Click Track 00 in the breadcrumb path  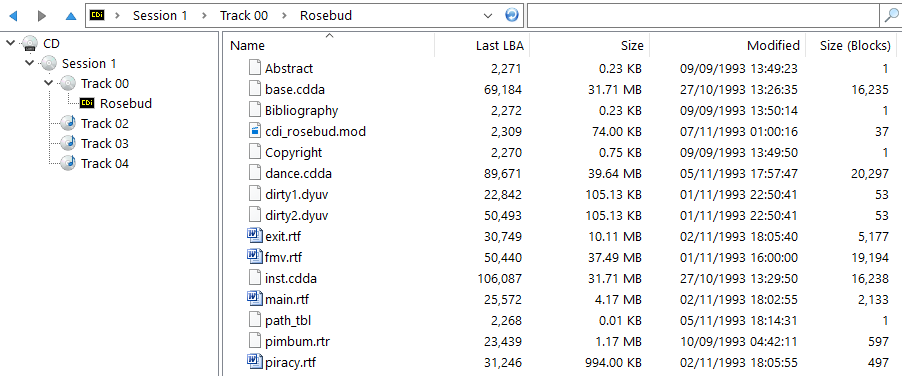click(x=244, y=16)
